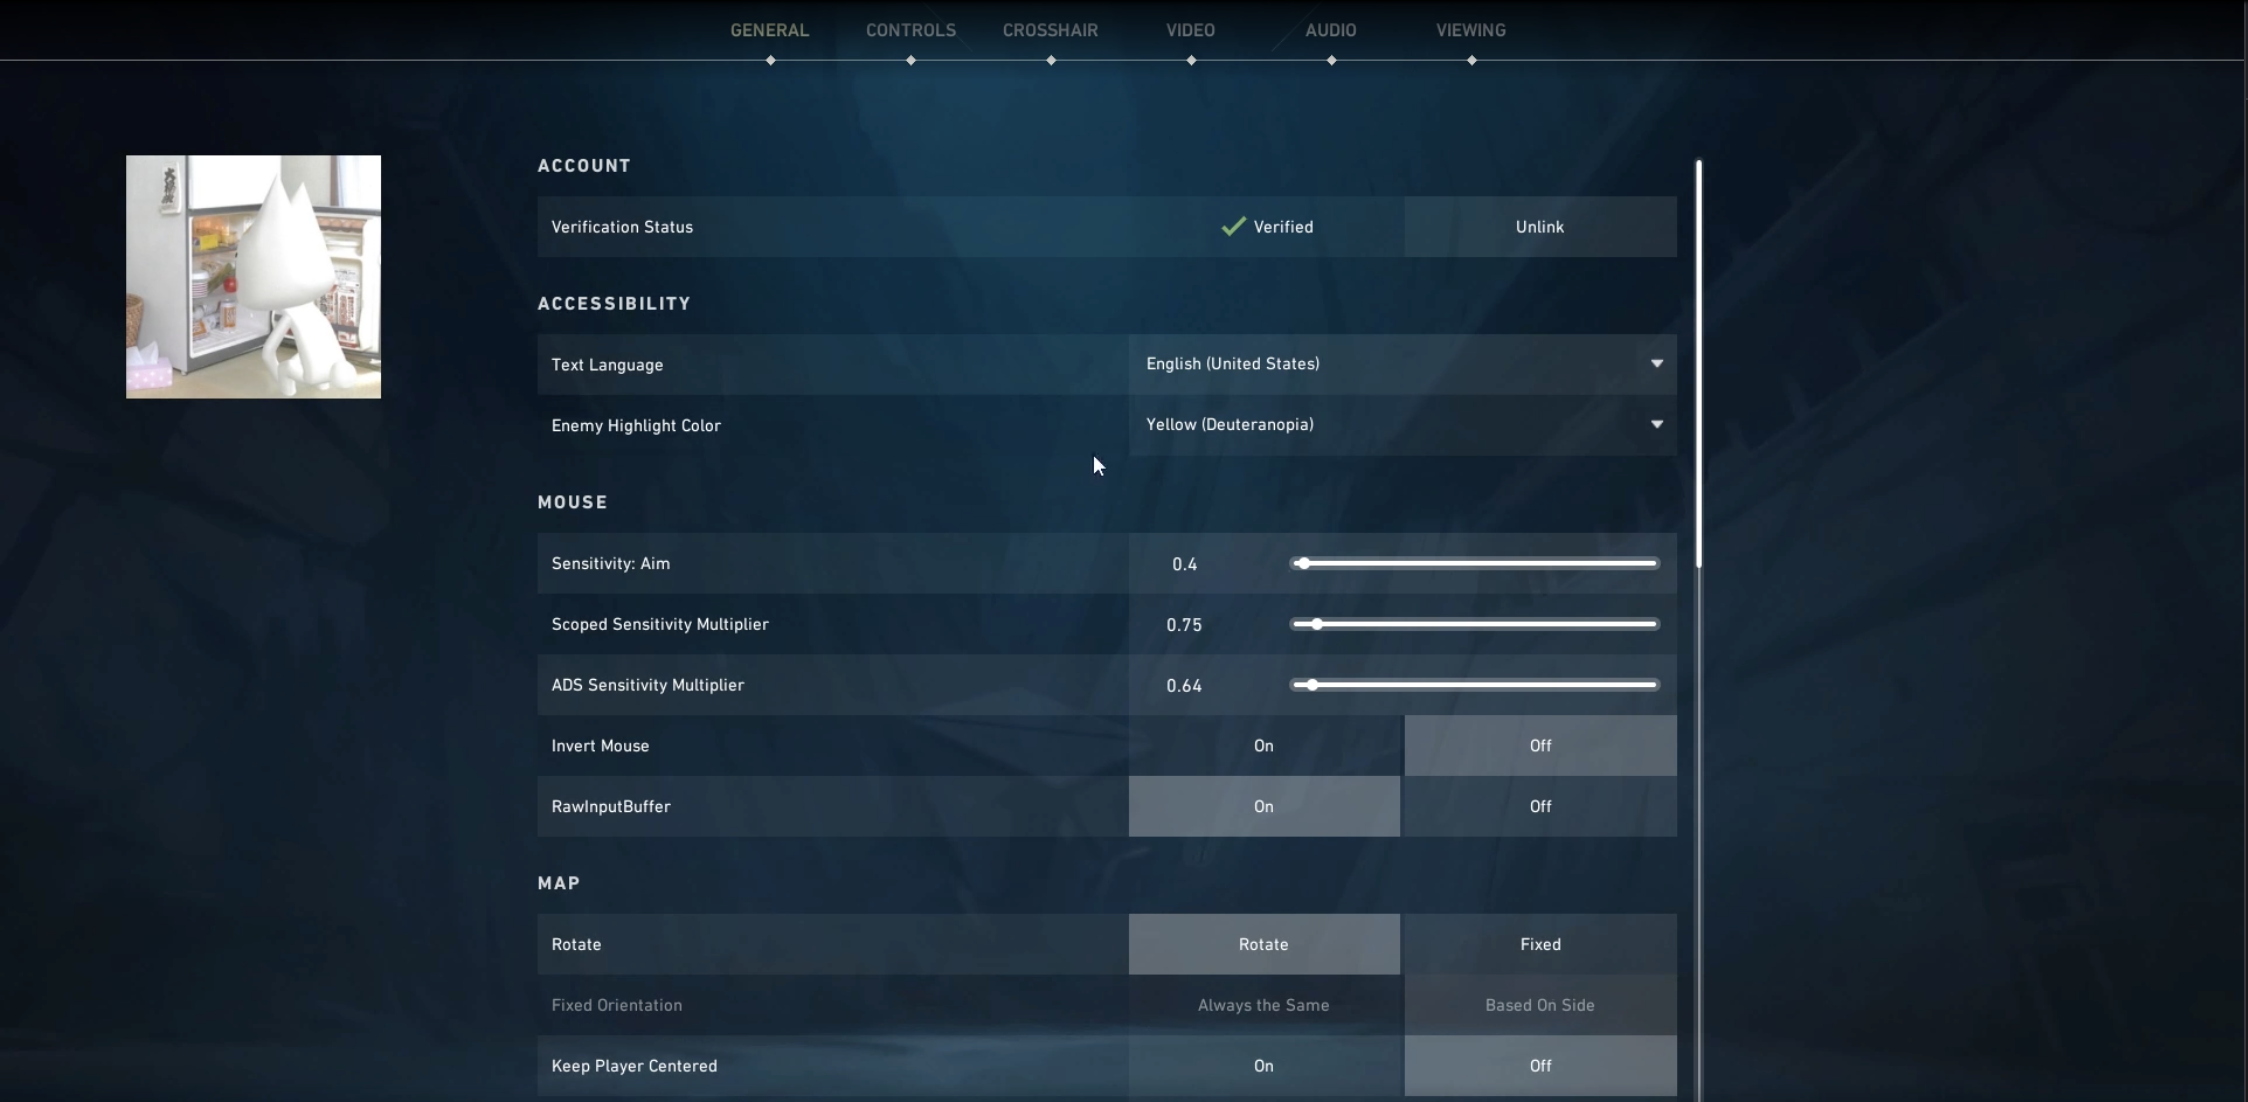Click the diamond marker under VIEWING

(x=1472, y=61)
